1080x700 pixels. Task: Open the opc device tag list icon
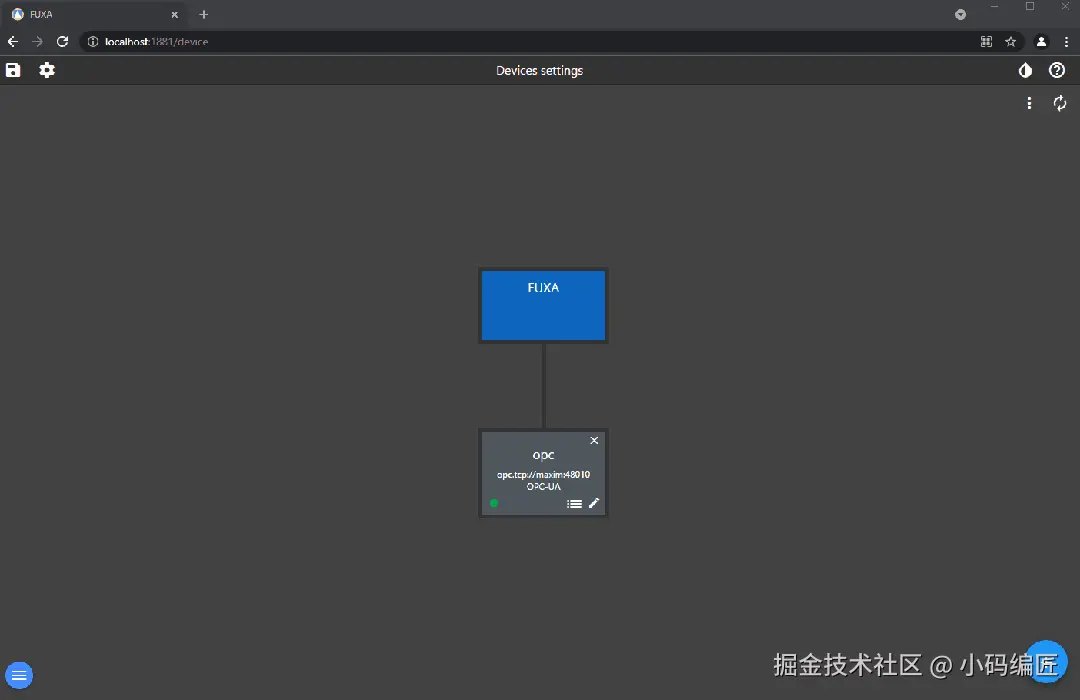[574, 504]
